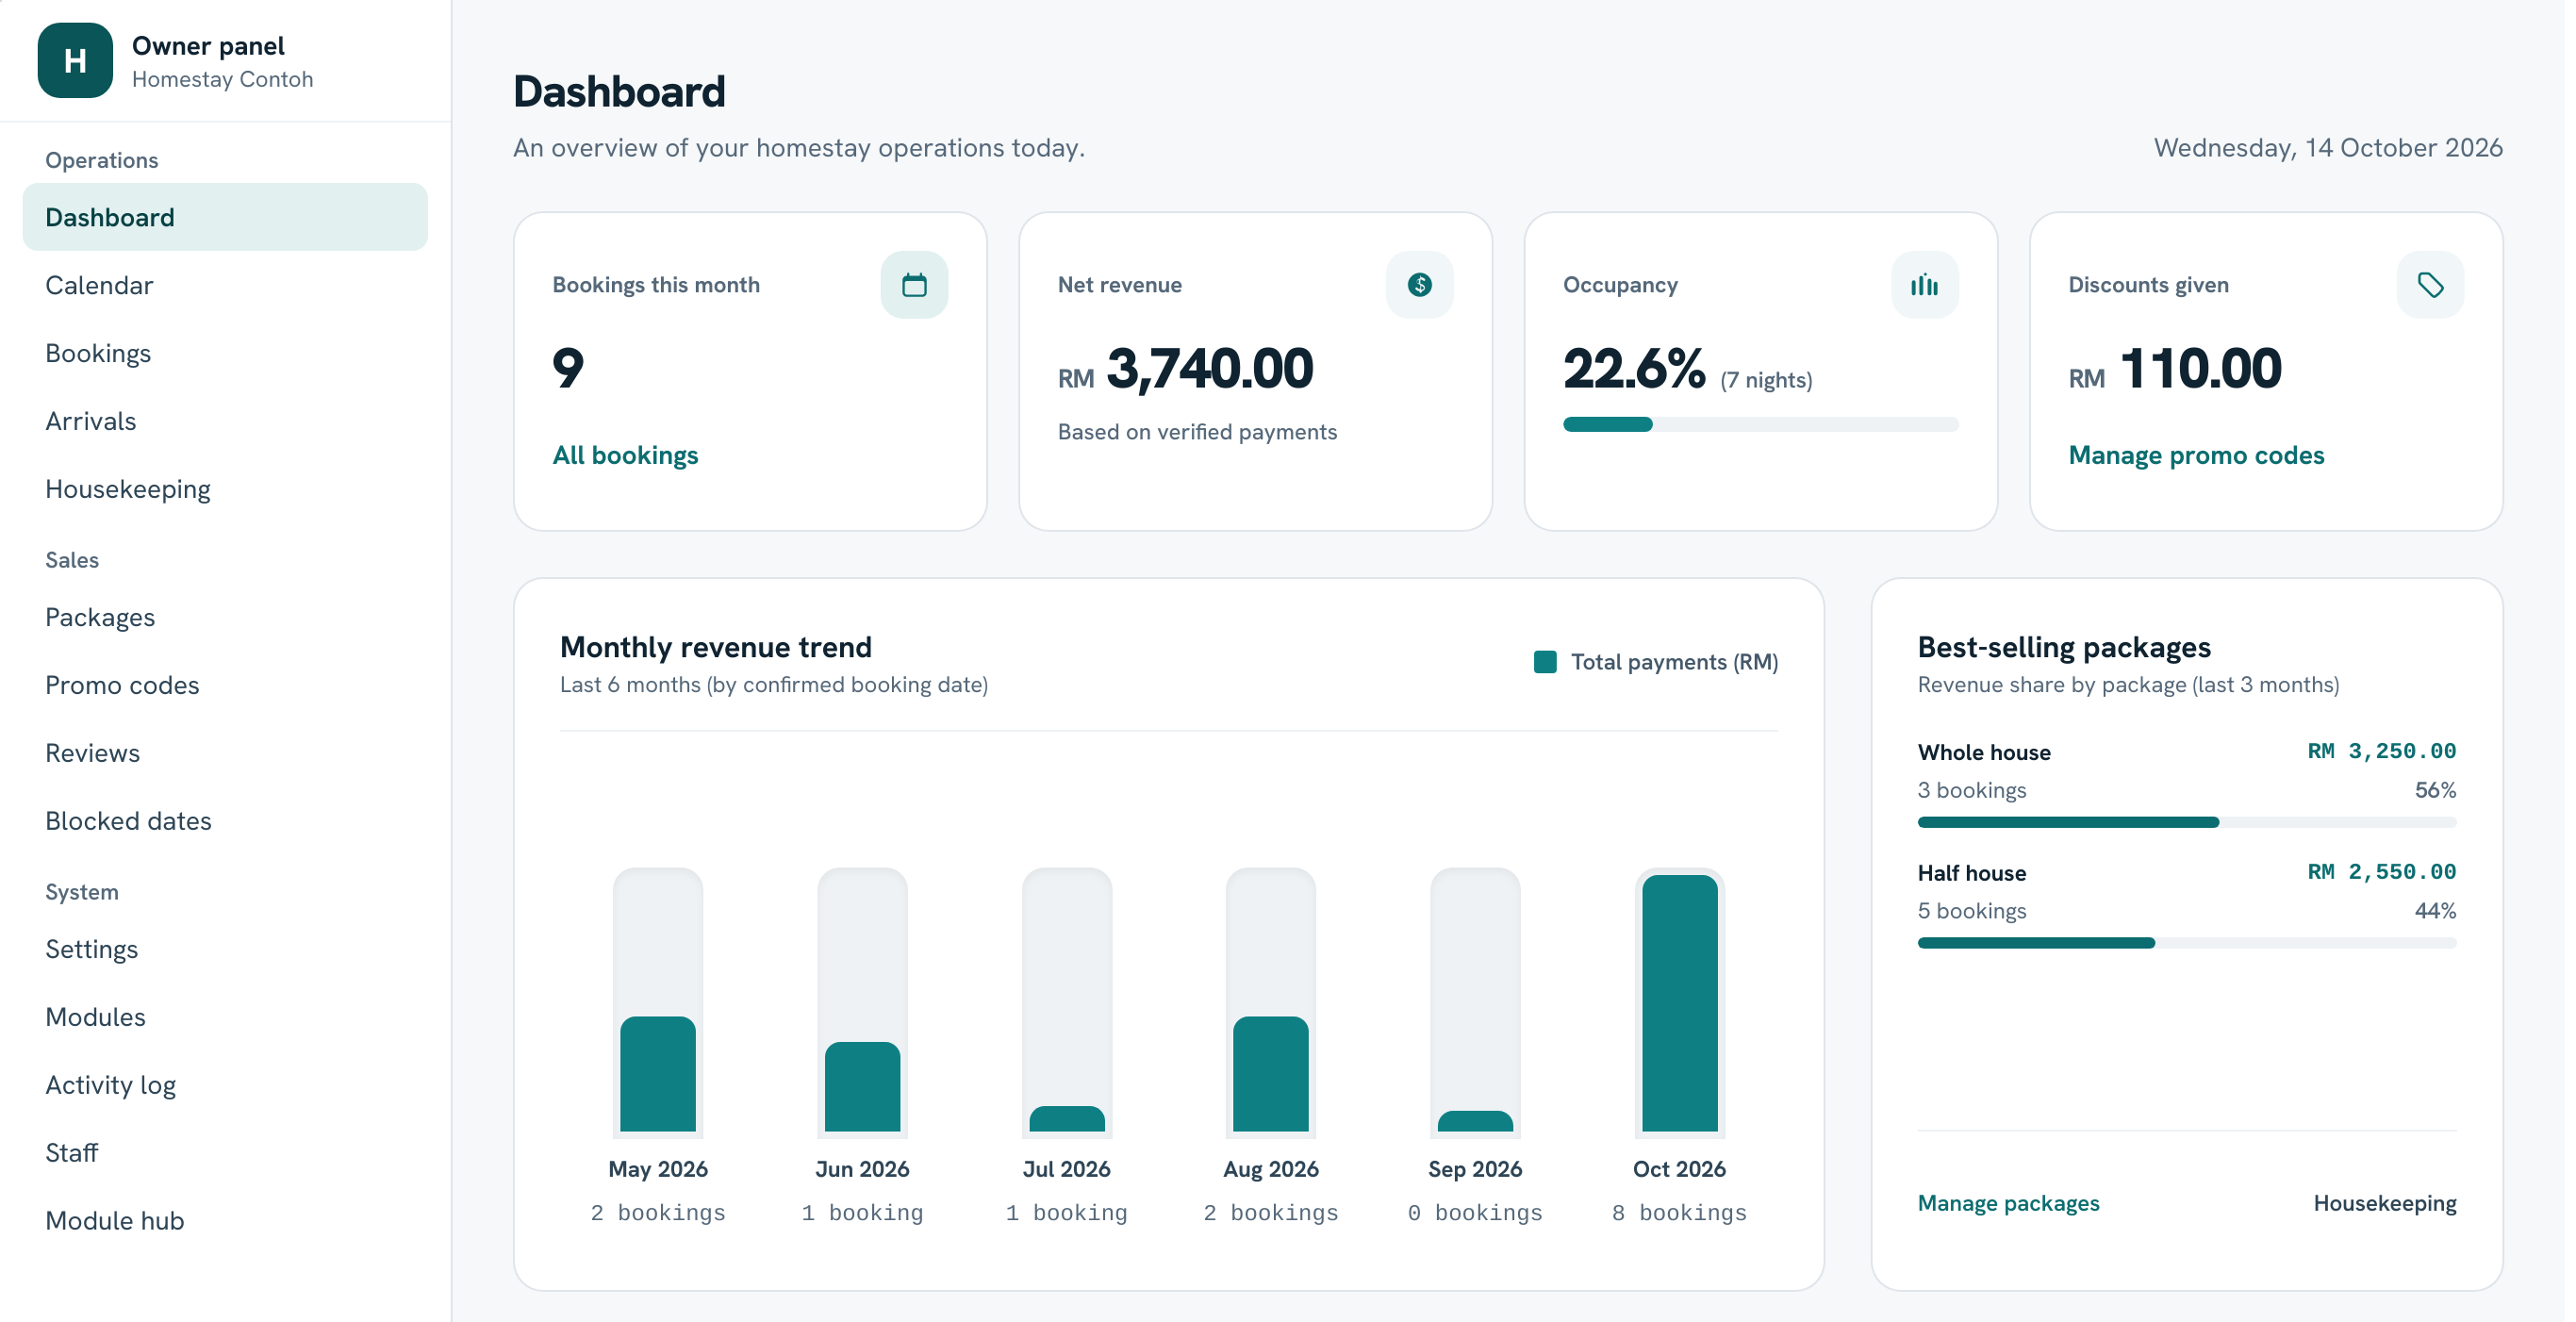Click the H logo in Owner panel header
The height and width of the screenshot is (1322, 2576).
pyautogui.click(x=75, y=60)
